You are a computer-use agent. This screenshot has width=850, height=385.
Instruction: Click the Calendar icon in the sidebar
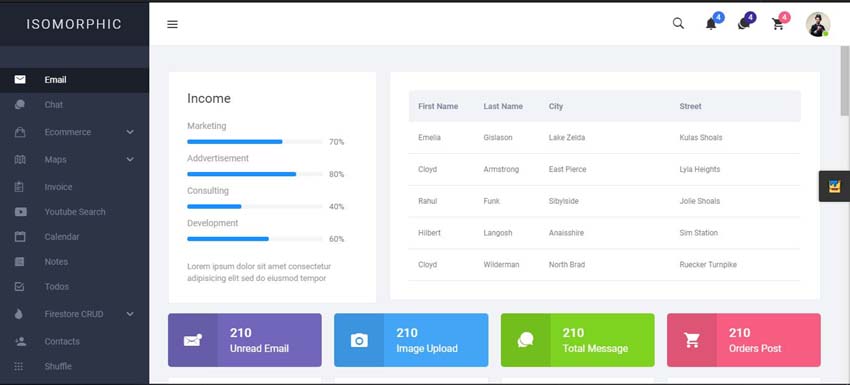(x=20, y=236)
